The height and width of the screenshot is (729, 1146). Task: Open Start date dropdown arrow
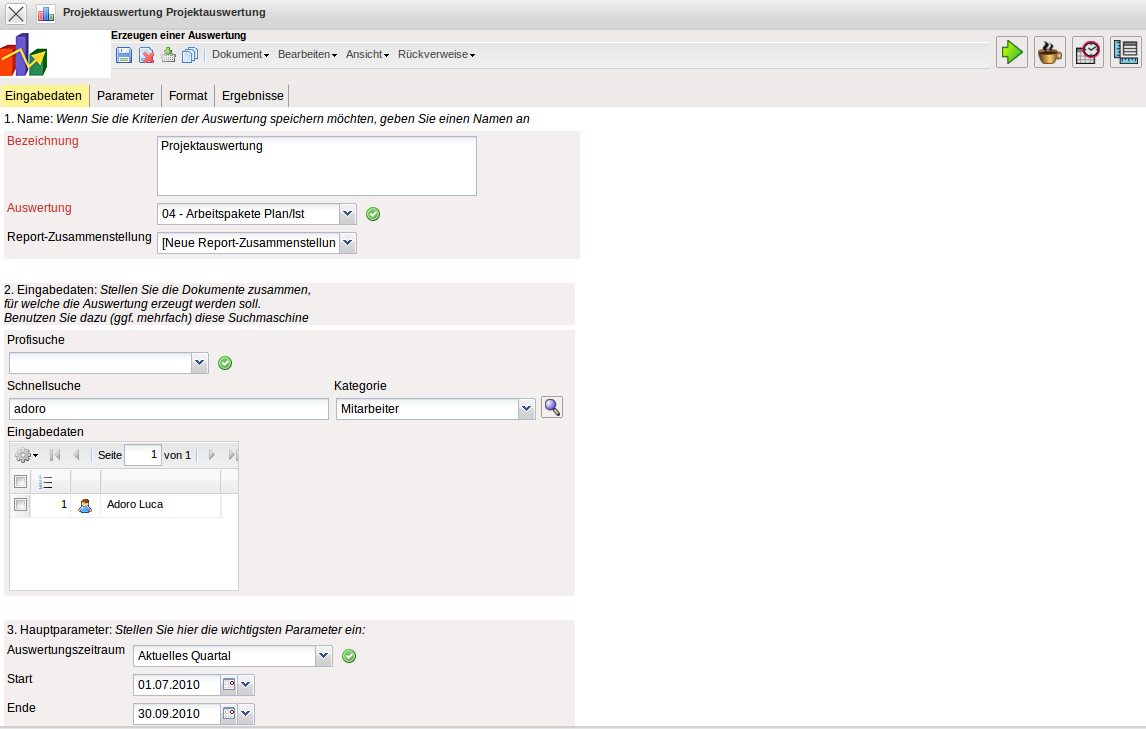(x=246, y=685)
